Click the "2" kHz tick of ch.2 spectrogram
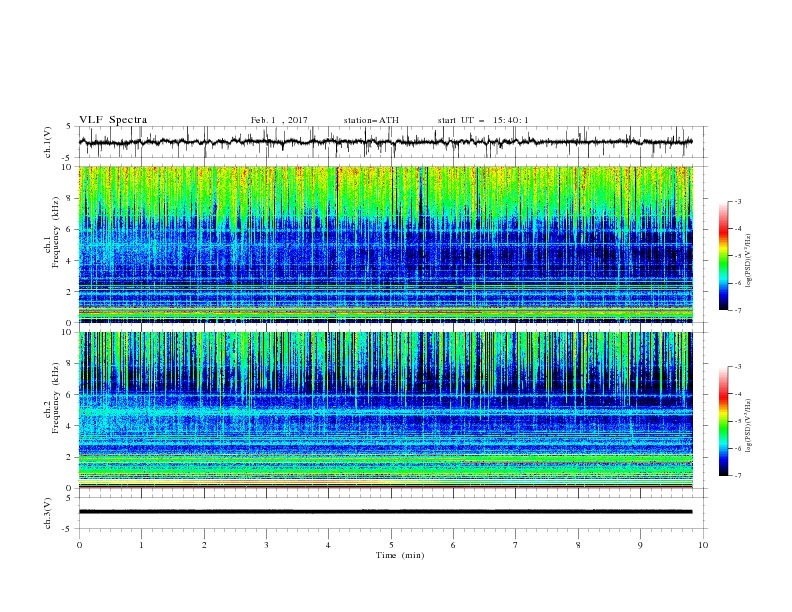The height and width of the screenshot is (612, 792). coord(70,457)
